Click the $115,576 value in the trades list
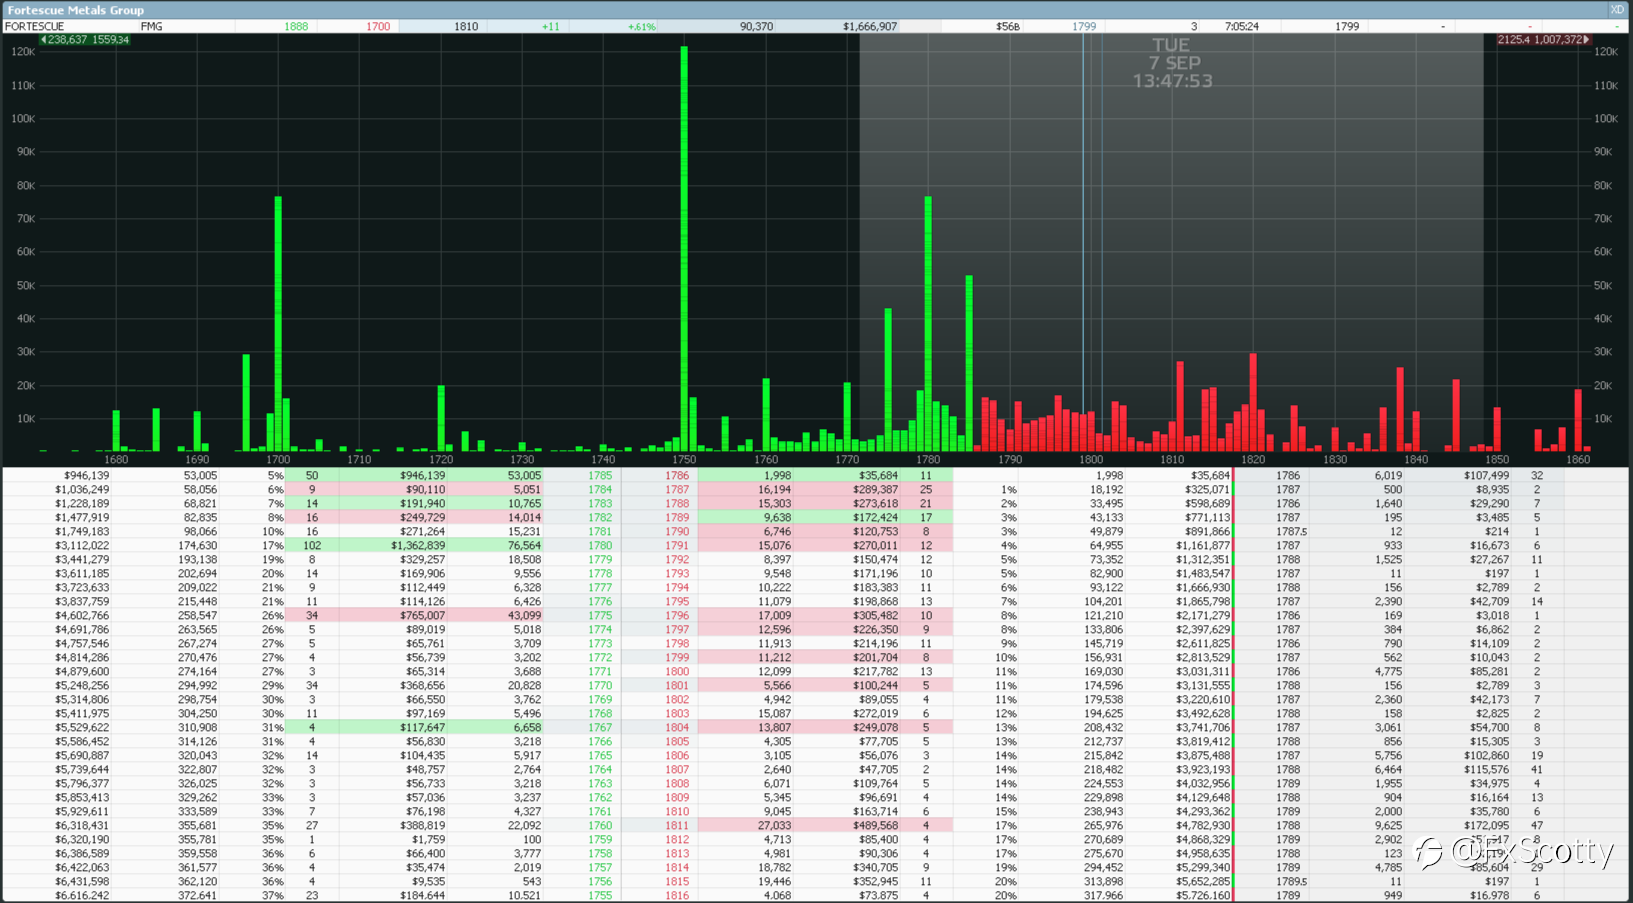 (1486, 770)
